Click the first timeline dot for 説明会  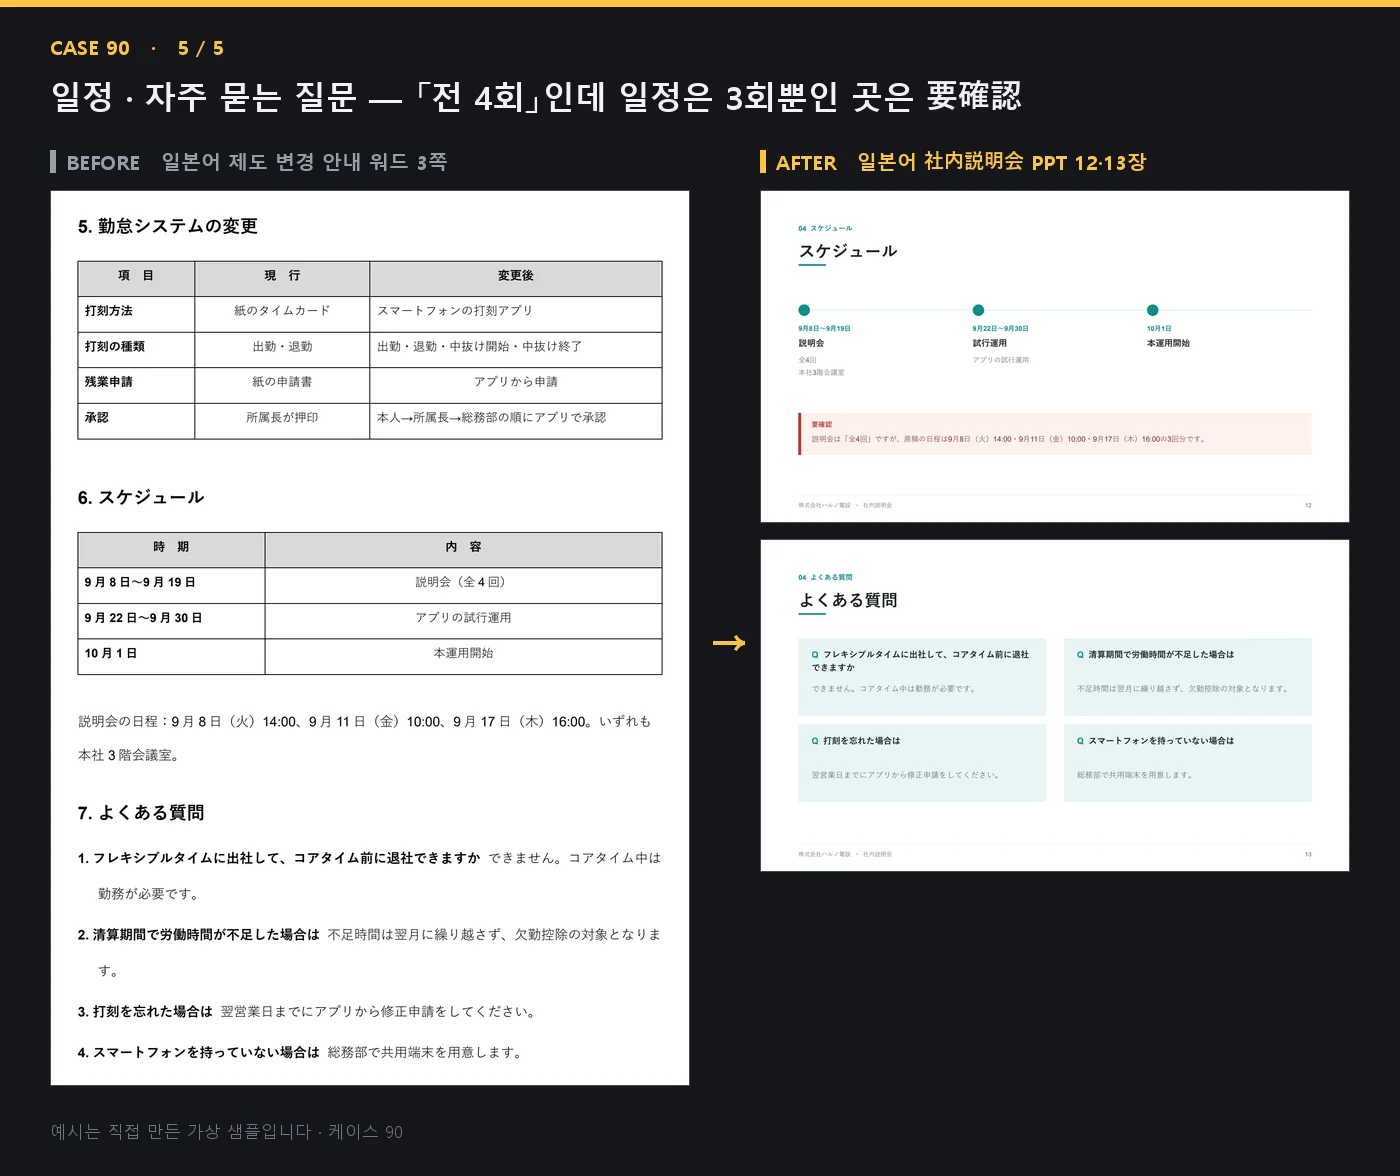[804, 310]
